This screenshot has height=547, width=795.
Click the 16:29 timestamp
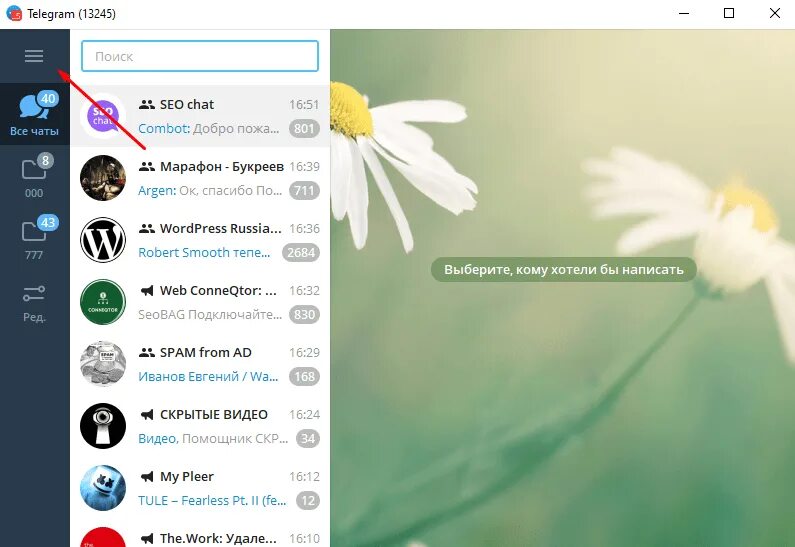(x=304, y=353)
